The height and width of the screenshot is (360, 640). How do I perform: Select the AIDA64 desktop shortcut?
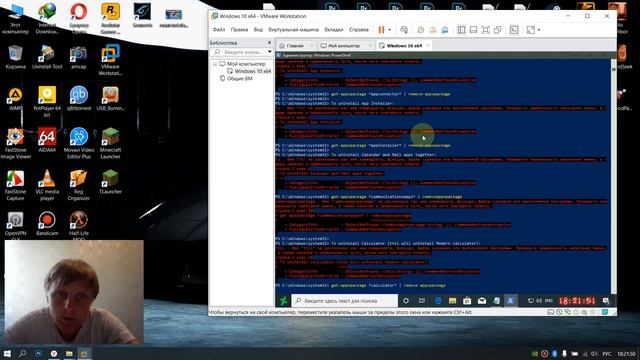point(47,140)
